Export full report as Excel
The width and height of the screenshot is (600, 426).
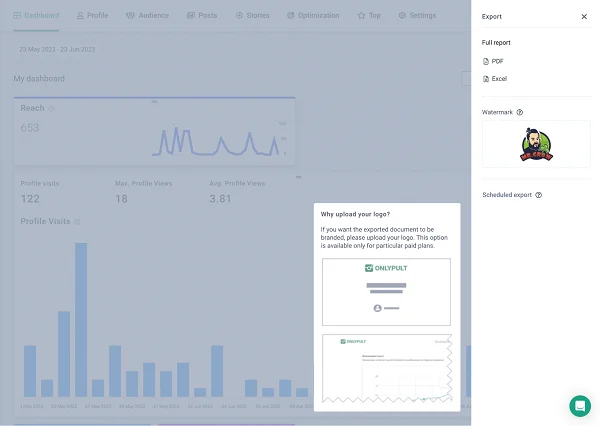[x=498, y=79]
